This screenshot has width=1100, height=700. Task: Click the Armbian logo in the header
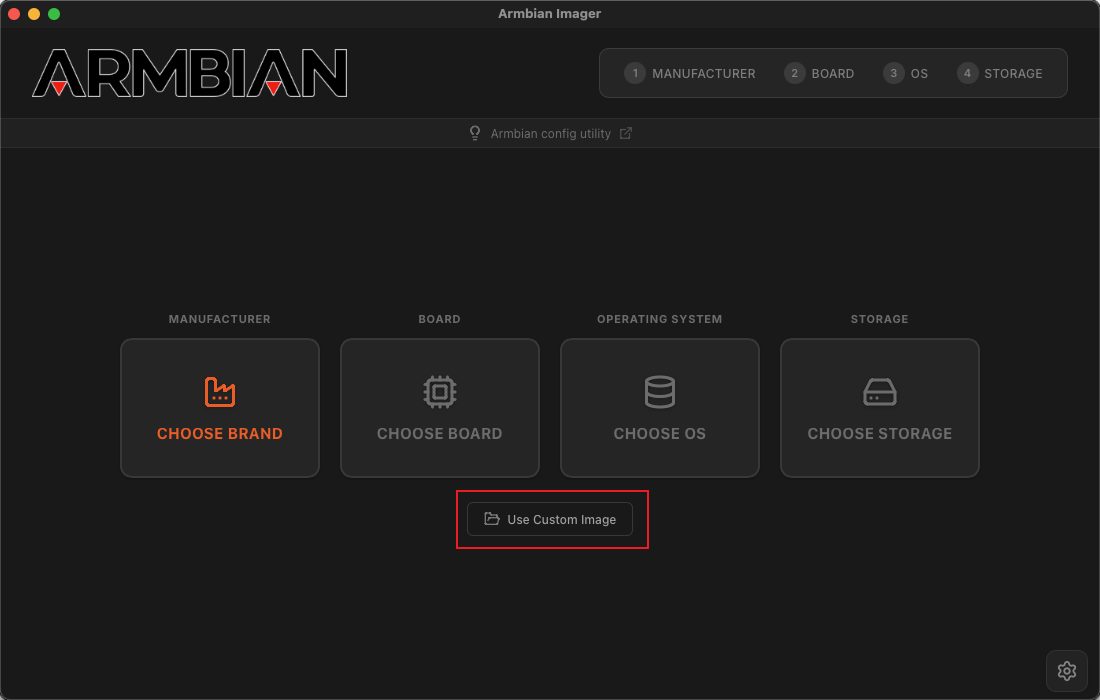pyautogui.click(x=190, y=73)
